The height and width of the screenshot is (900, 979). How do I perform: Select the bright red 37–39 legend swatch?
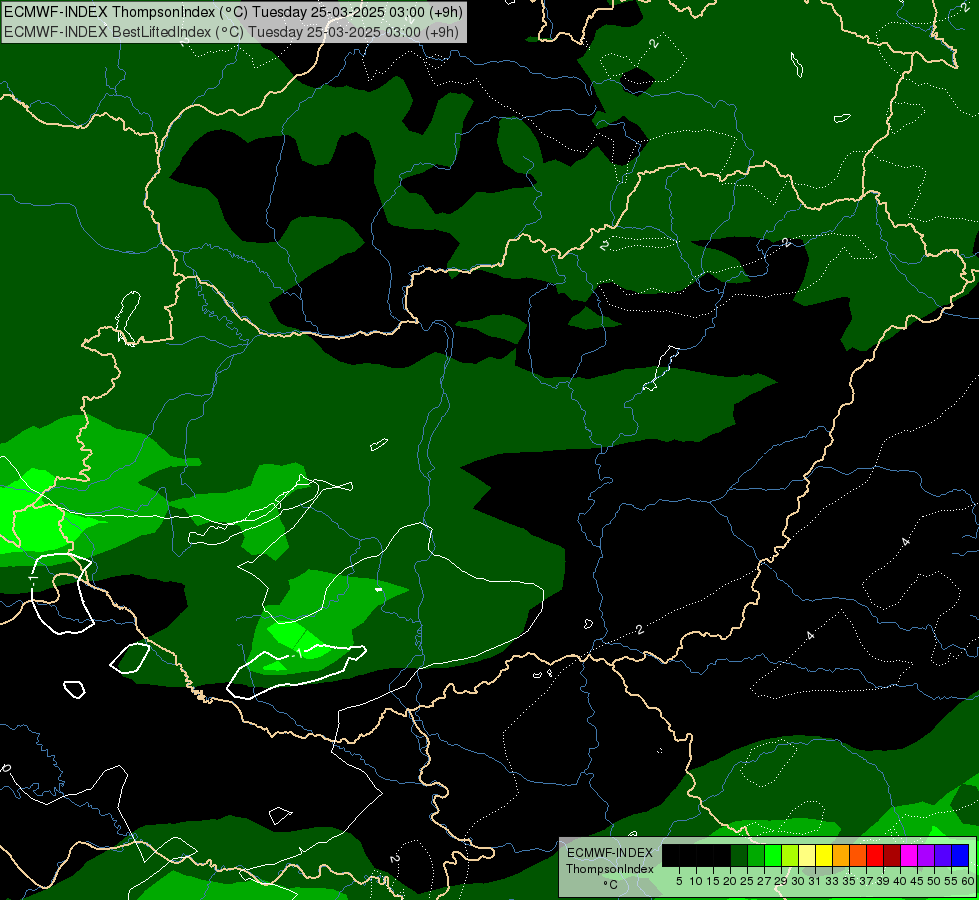click(x=875, y=855)
